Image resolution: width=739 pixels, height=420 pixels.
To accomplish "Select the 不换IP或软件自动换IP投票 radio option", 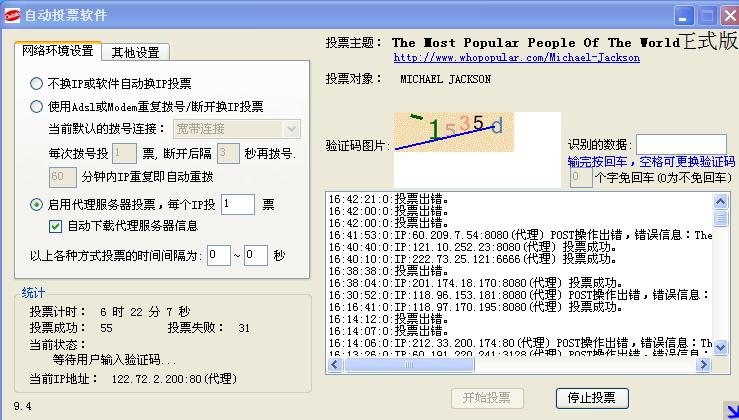I will [x=37, y=83].
